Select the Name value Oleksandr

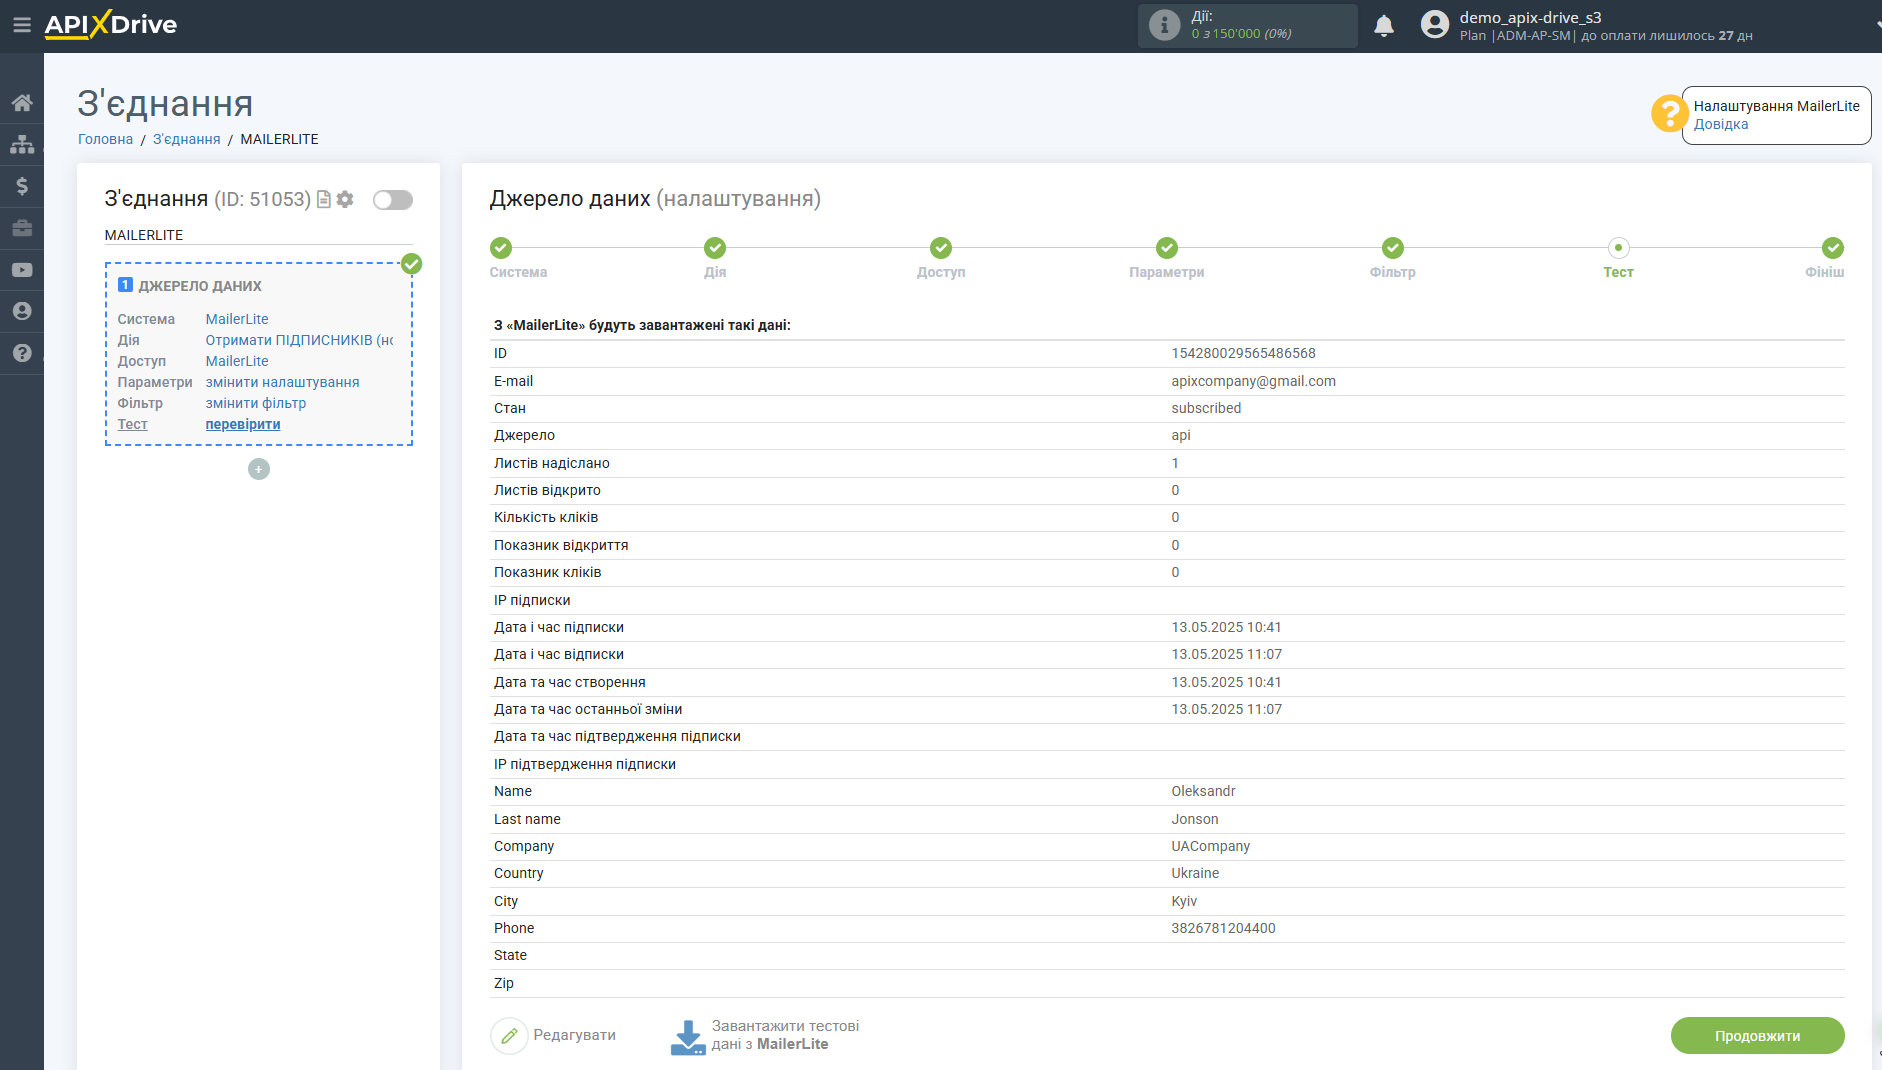point(1203,791)
